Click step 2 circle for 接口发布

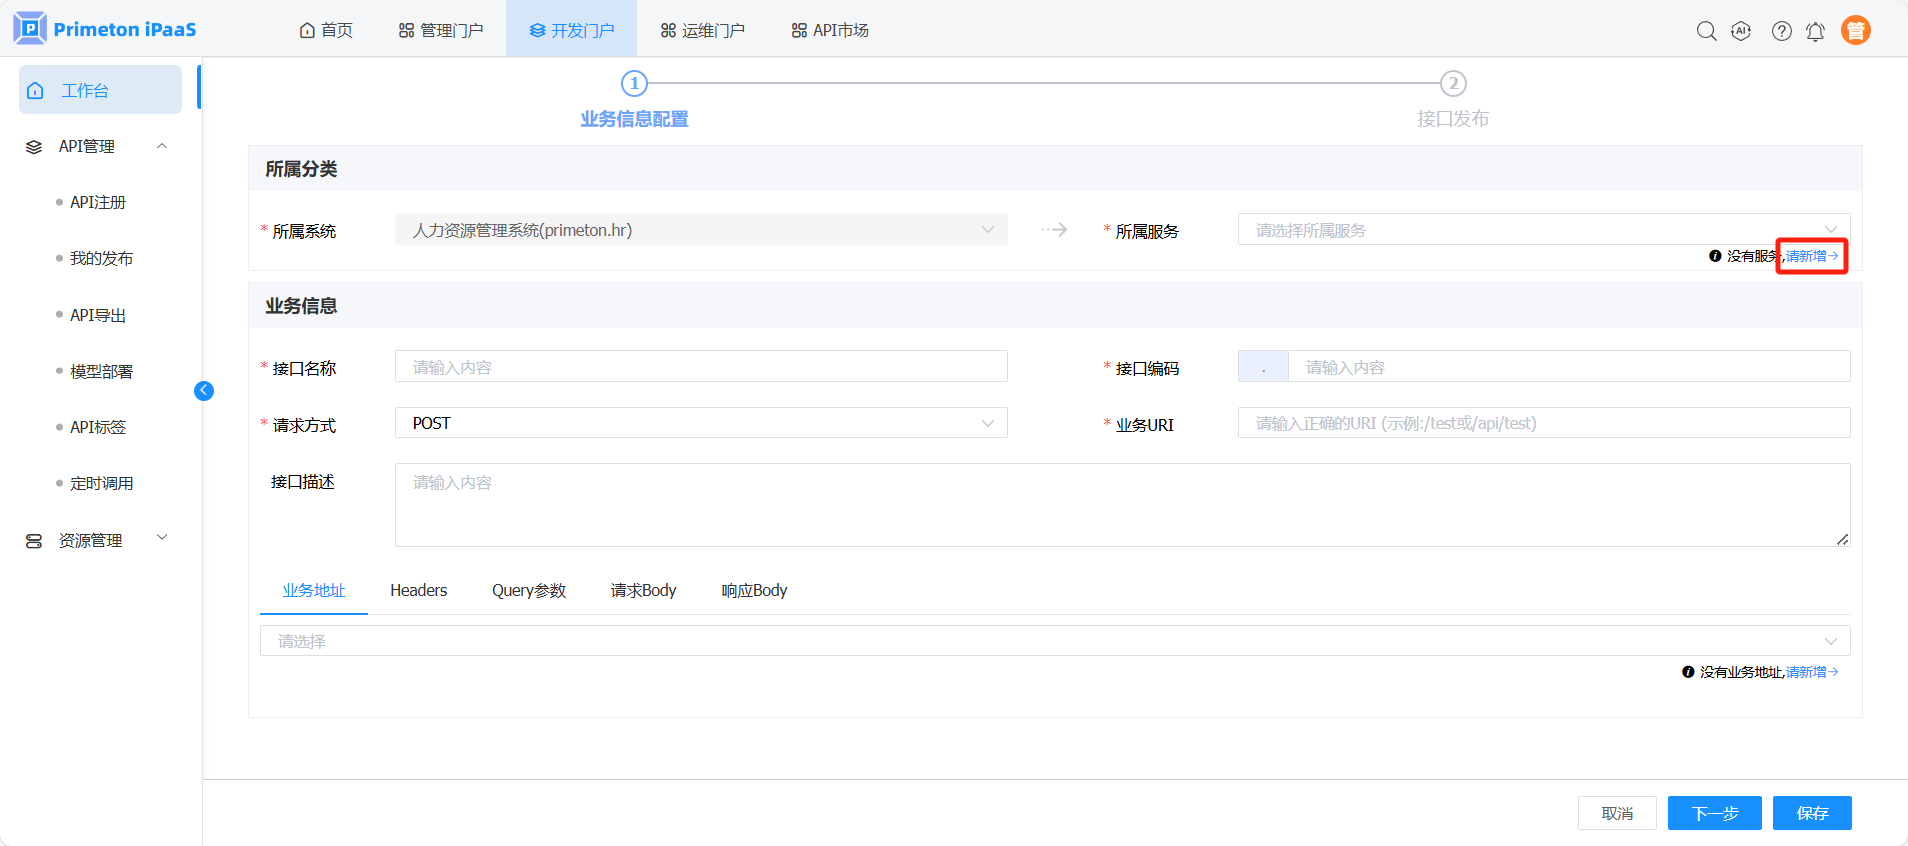[1452, 84]
